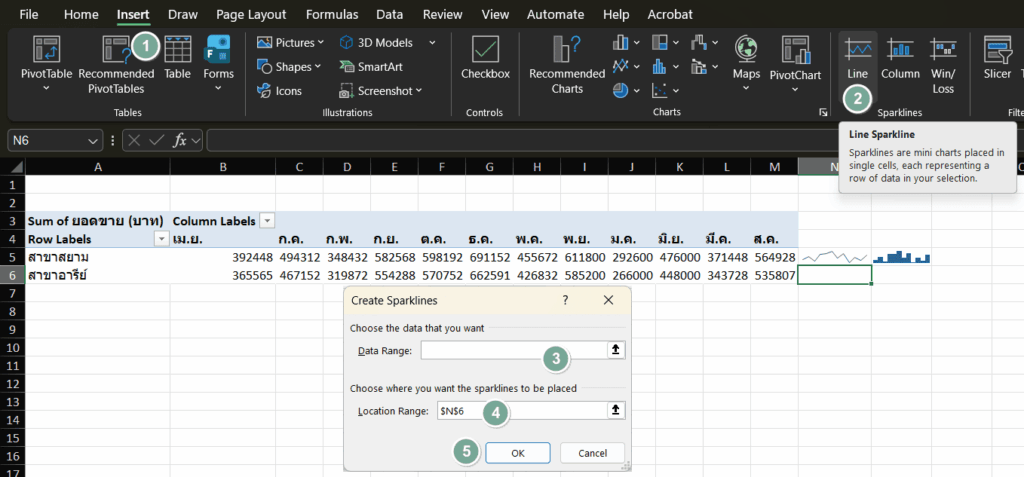Insert a Column sparkline
Image resolution: width=1024 pixels, height=477 pixels.
tap(900, 60)
